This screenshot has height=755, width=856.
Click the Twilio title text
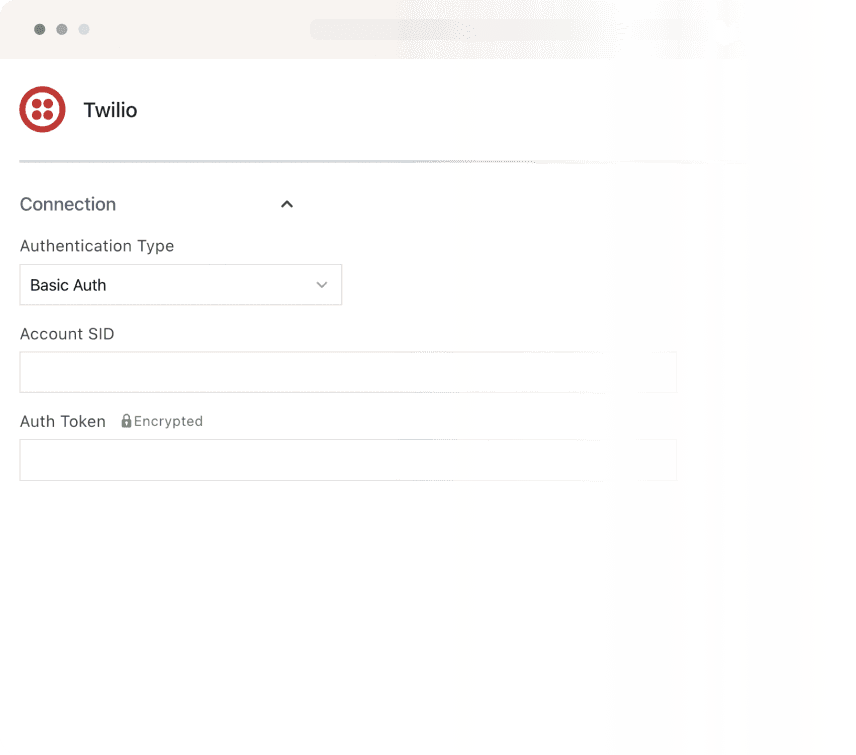pyautogui.click(x=110, y=110)
